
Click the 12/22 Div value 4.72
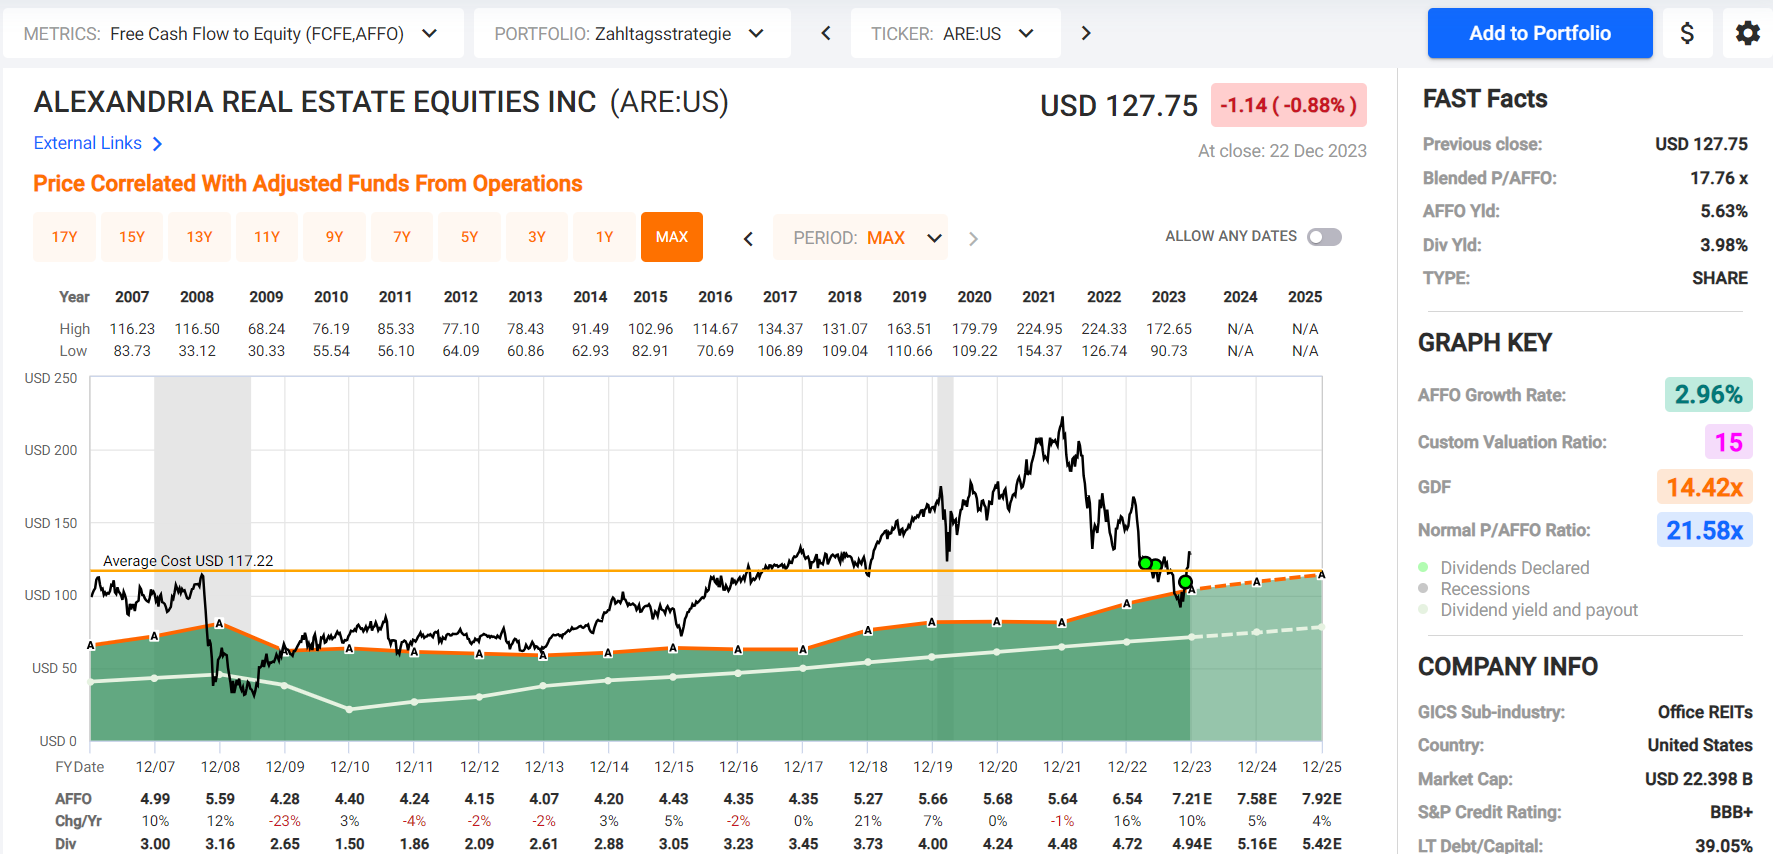[1127, 844]
